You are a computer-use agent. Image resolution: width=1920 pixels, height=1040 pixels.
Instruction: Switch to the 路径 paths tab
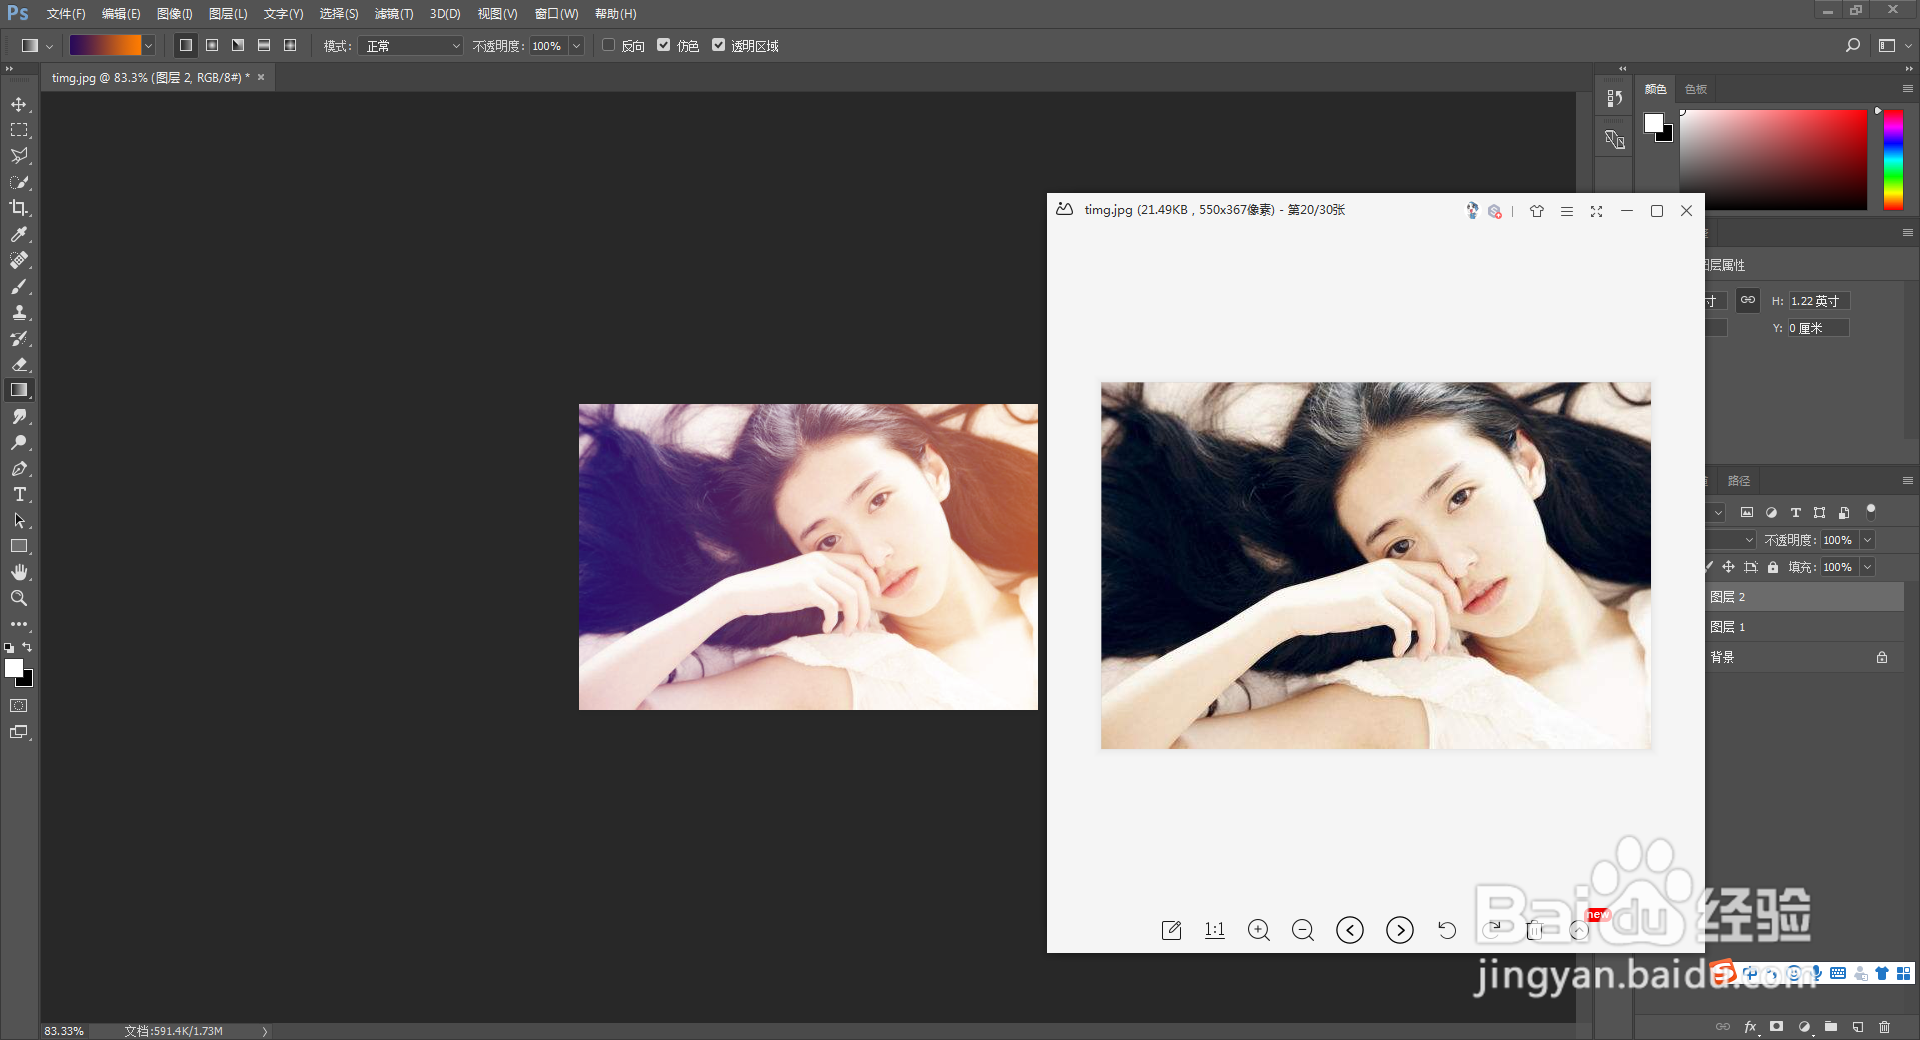pyautogui.click(x=1739, y=481)
